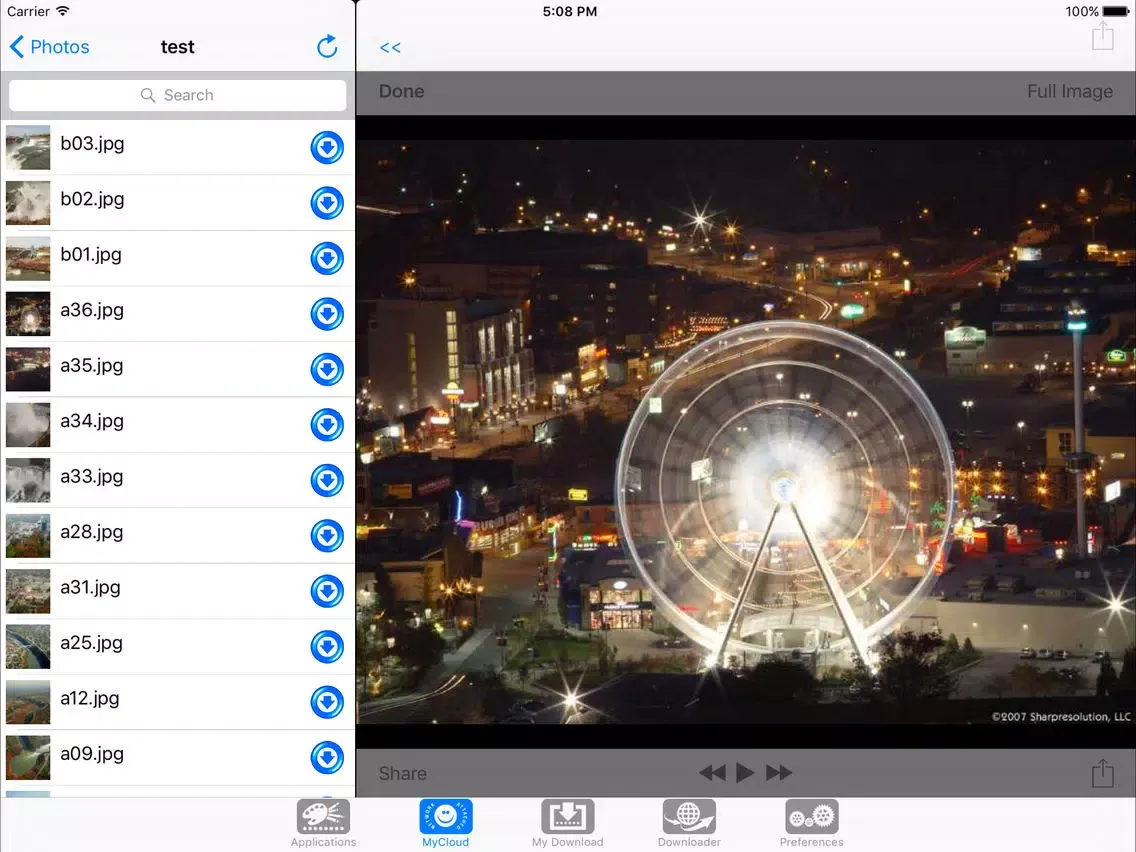Download a09.jpg with its arrow icon
This screenshot has width=1136, height=852.
coord(327,757)
